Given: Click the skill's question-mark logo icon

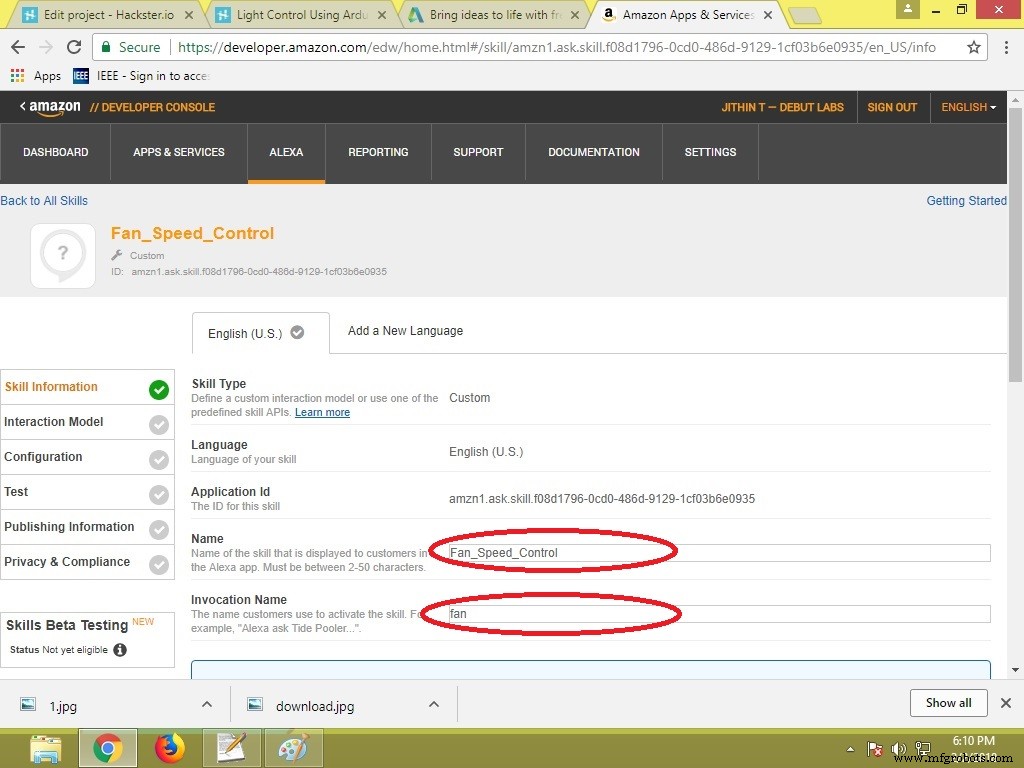Looking at the screenshot, I should tap(63, 256).
